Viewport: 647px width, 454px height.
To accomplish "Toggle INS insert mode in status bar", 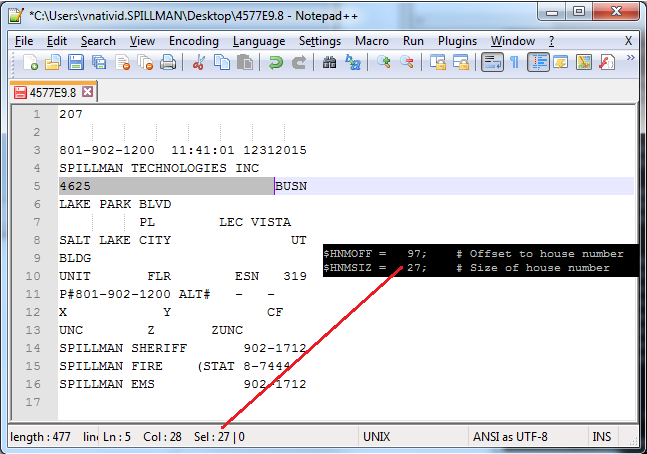I will [x=602, y=437].
